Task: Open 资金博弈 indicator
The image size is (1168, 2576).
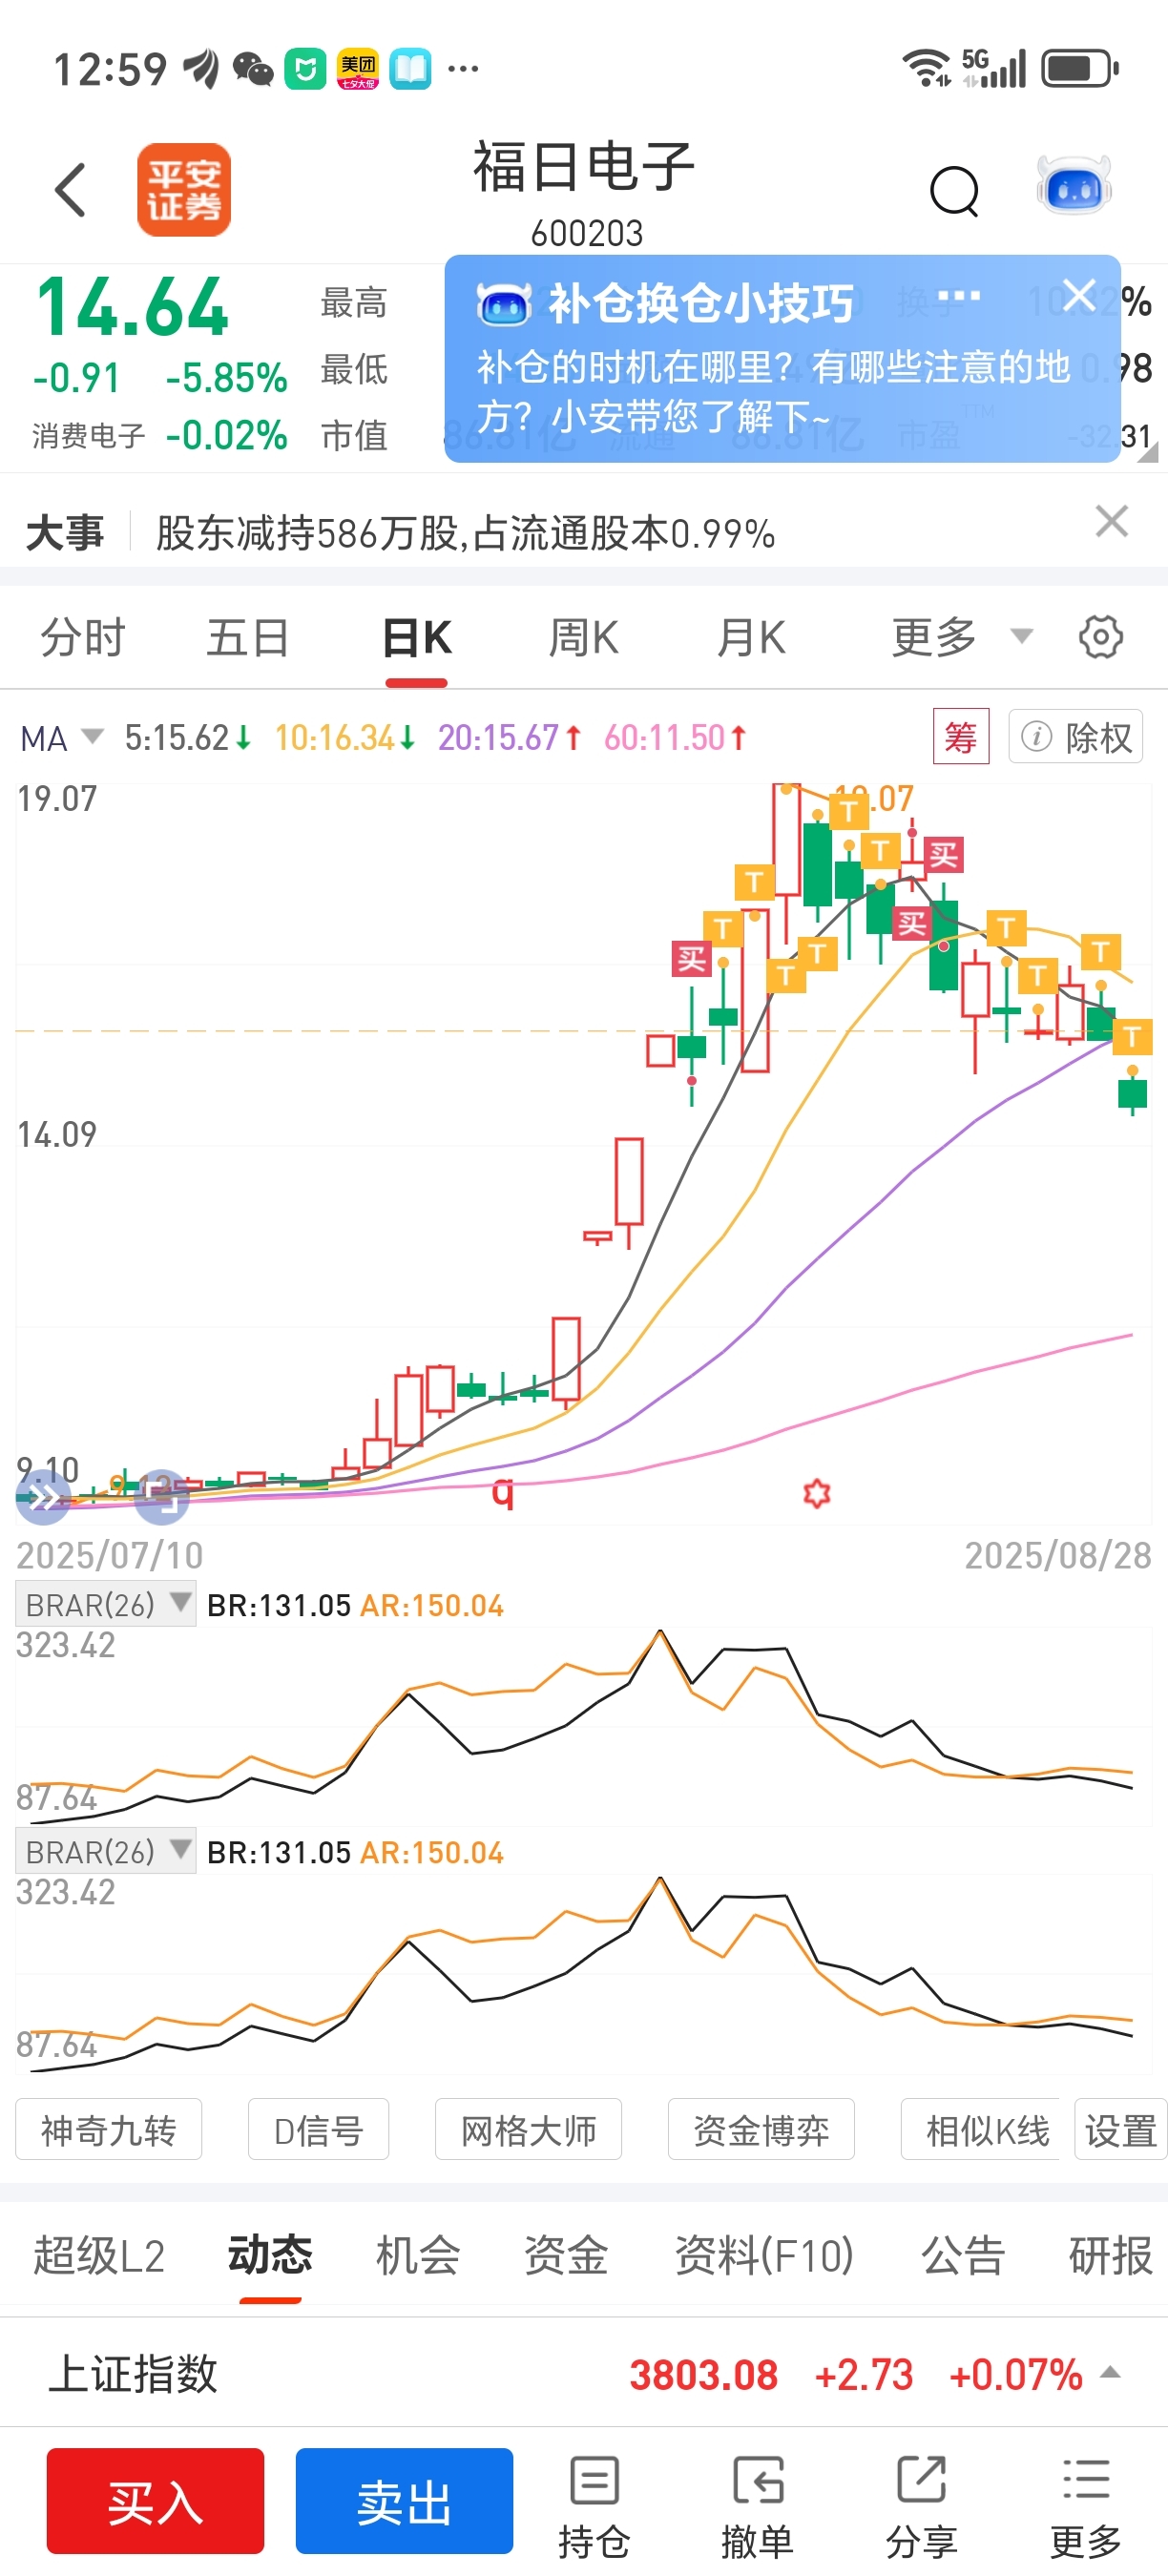Action: click(761, 2130)
